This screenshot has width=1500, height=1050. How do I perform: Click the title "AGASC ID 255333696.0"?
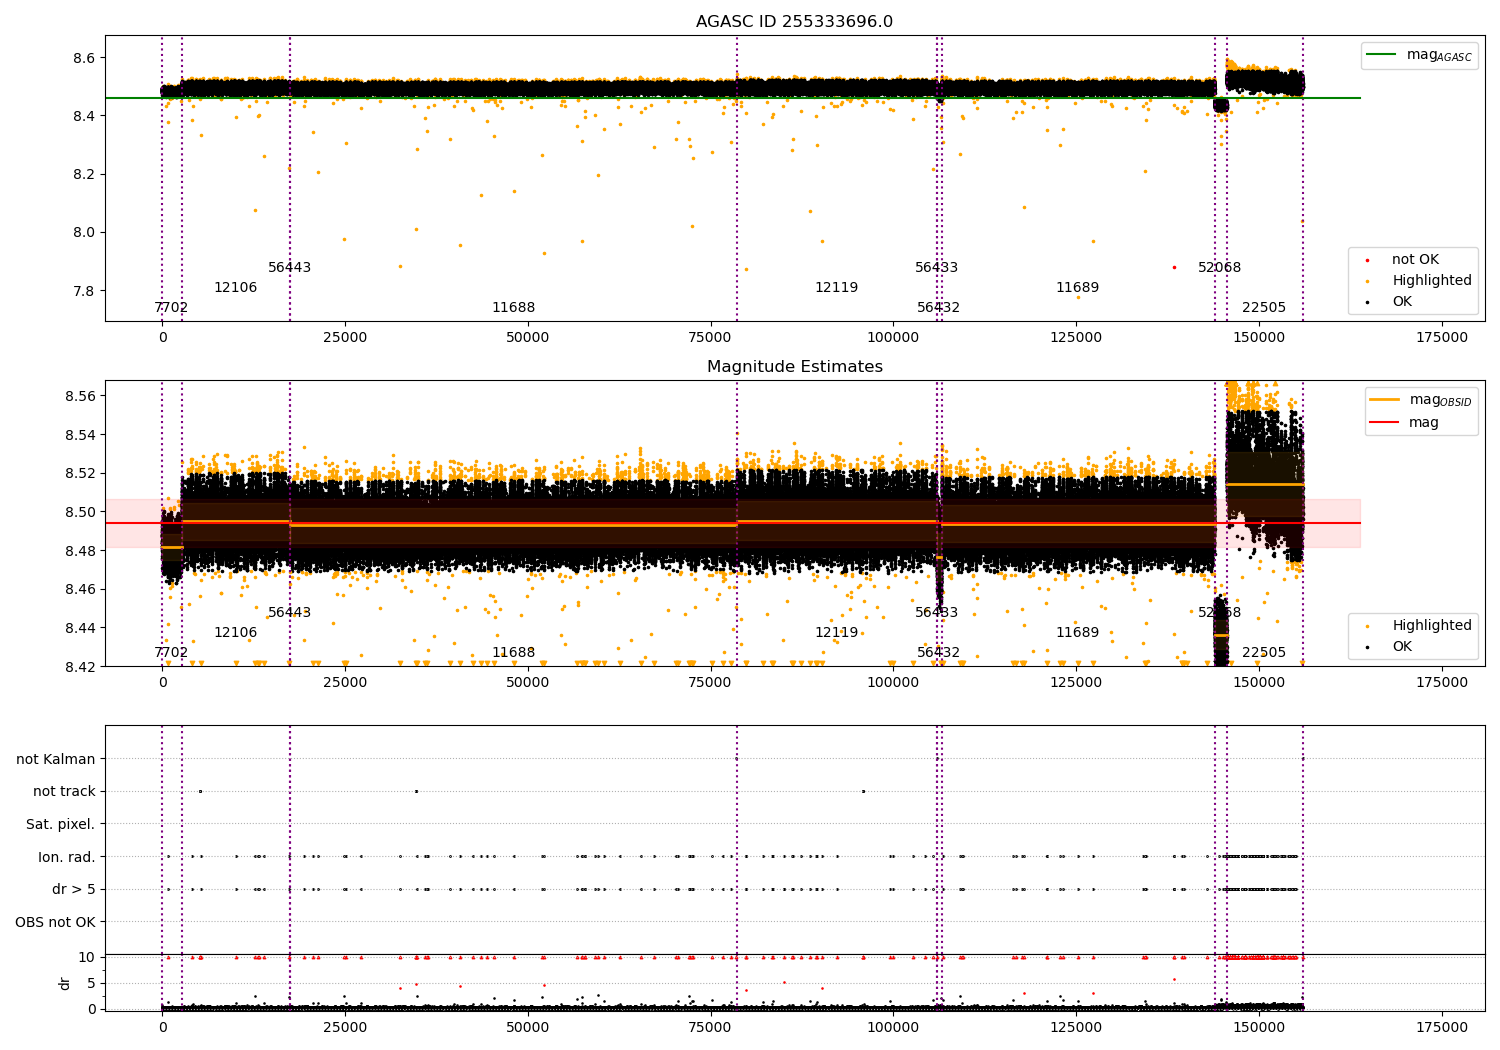[x=794, y=22]
